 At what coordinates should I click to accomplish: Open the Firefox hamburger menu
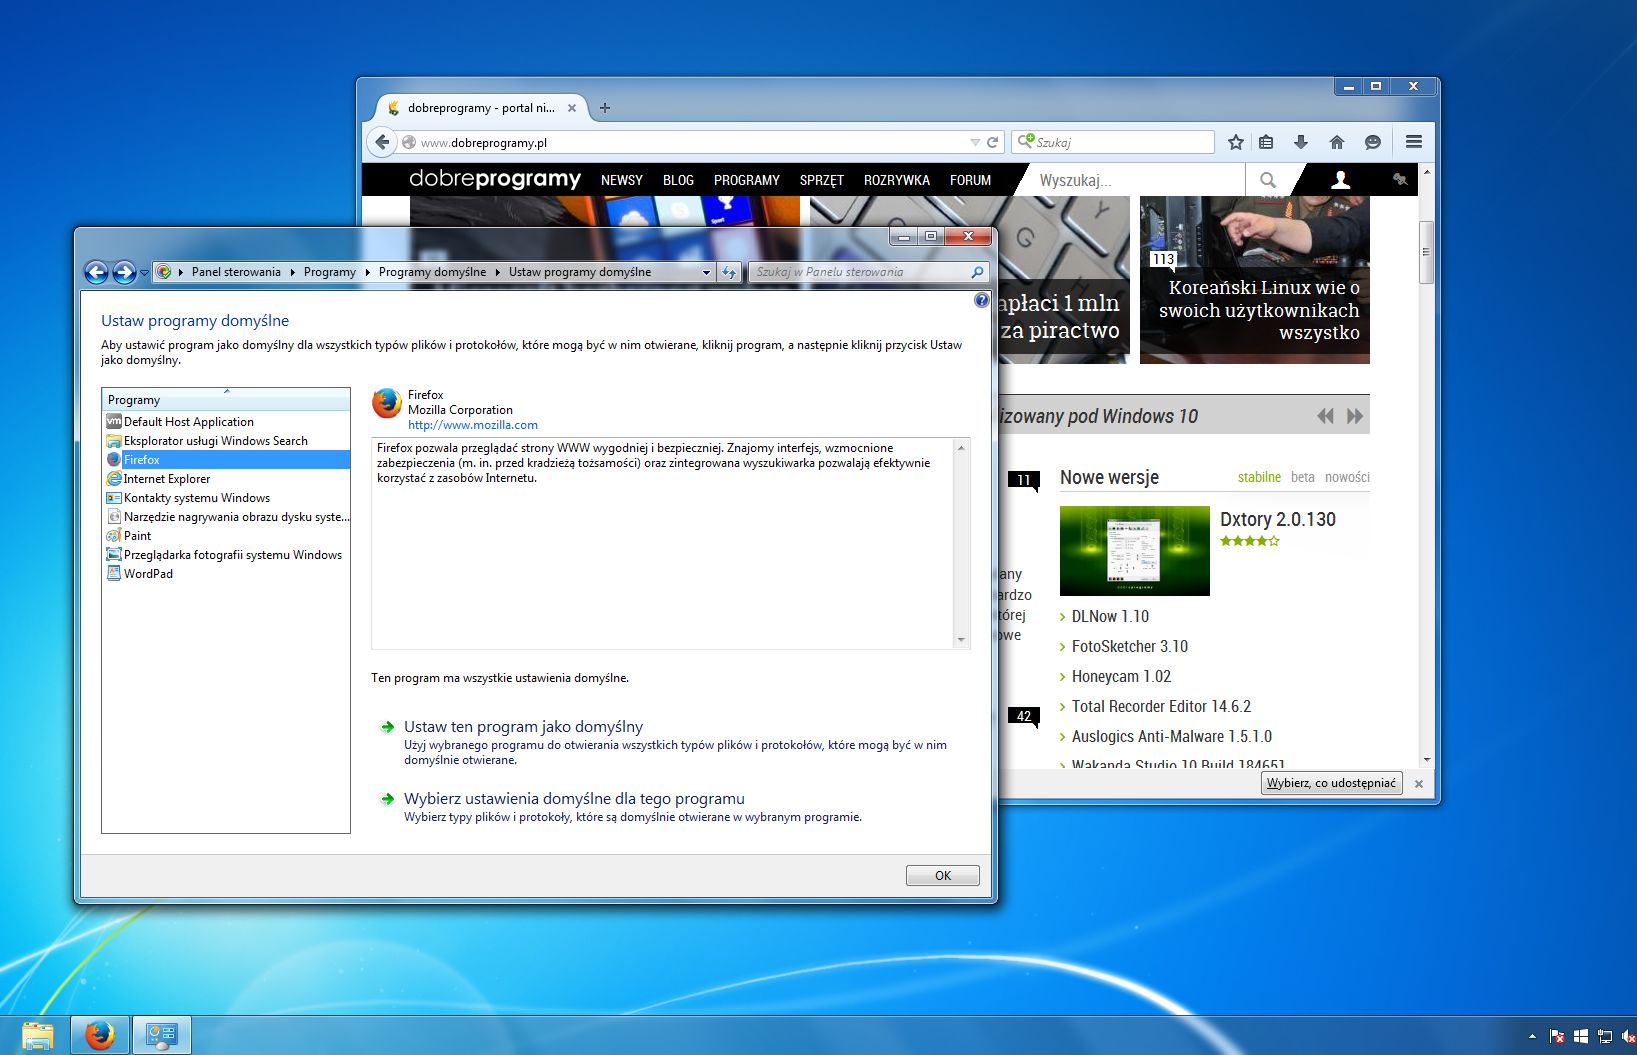1413,141
